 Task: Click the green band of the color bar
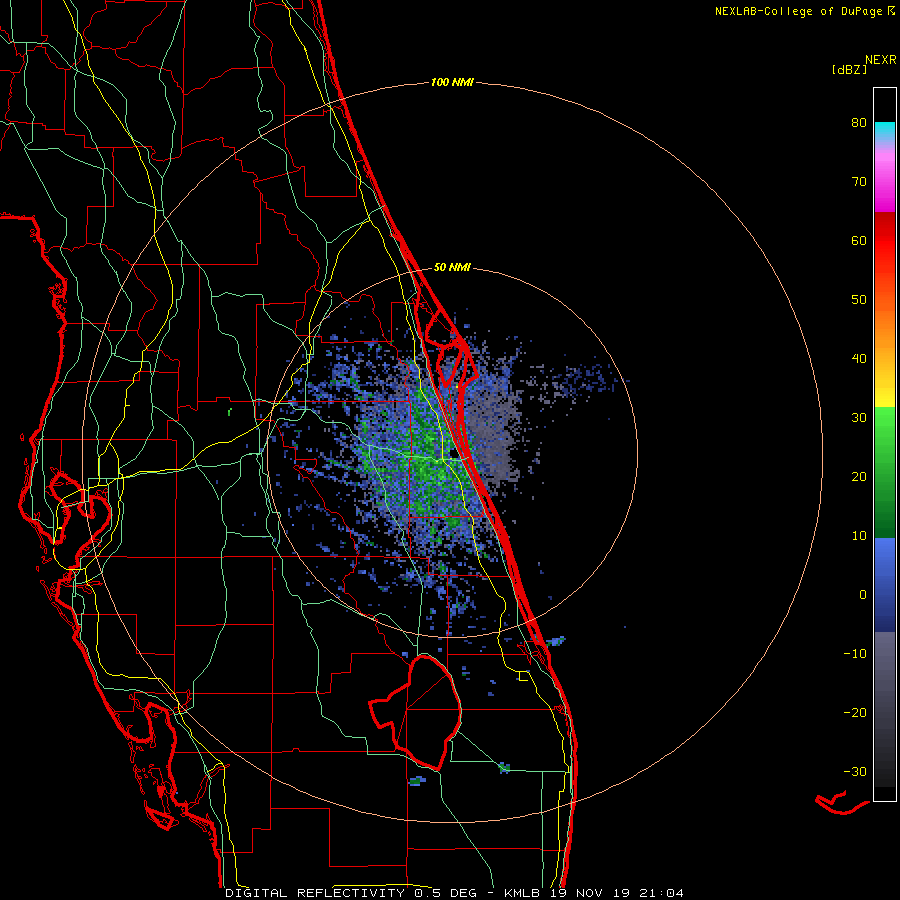point(885,472)
